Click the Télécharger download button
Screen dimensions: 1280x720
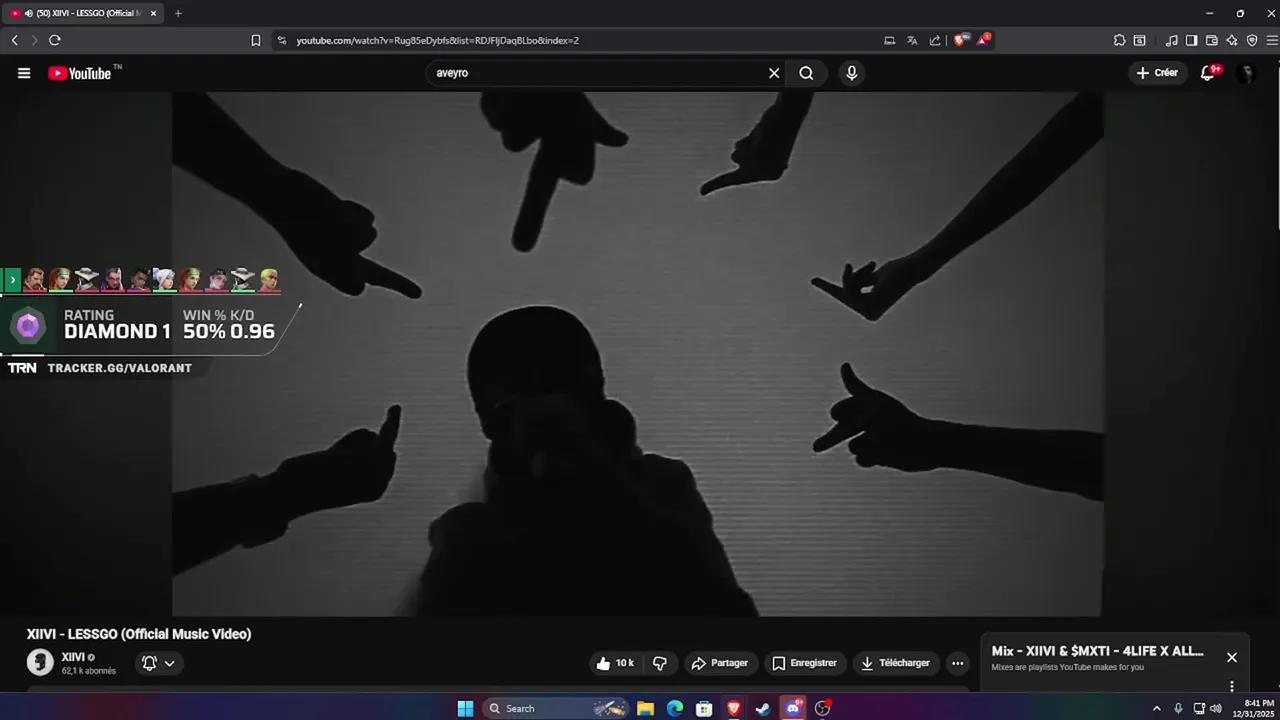(x=895, y=663)
